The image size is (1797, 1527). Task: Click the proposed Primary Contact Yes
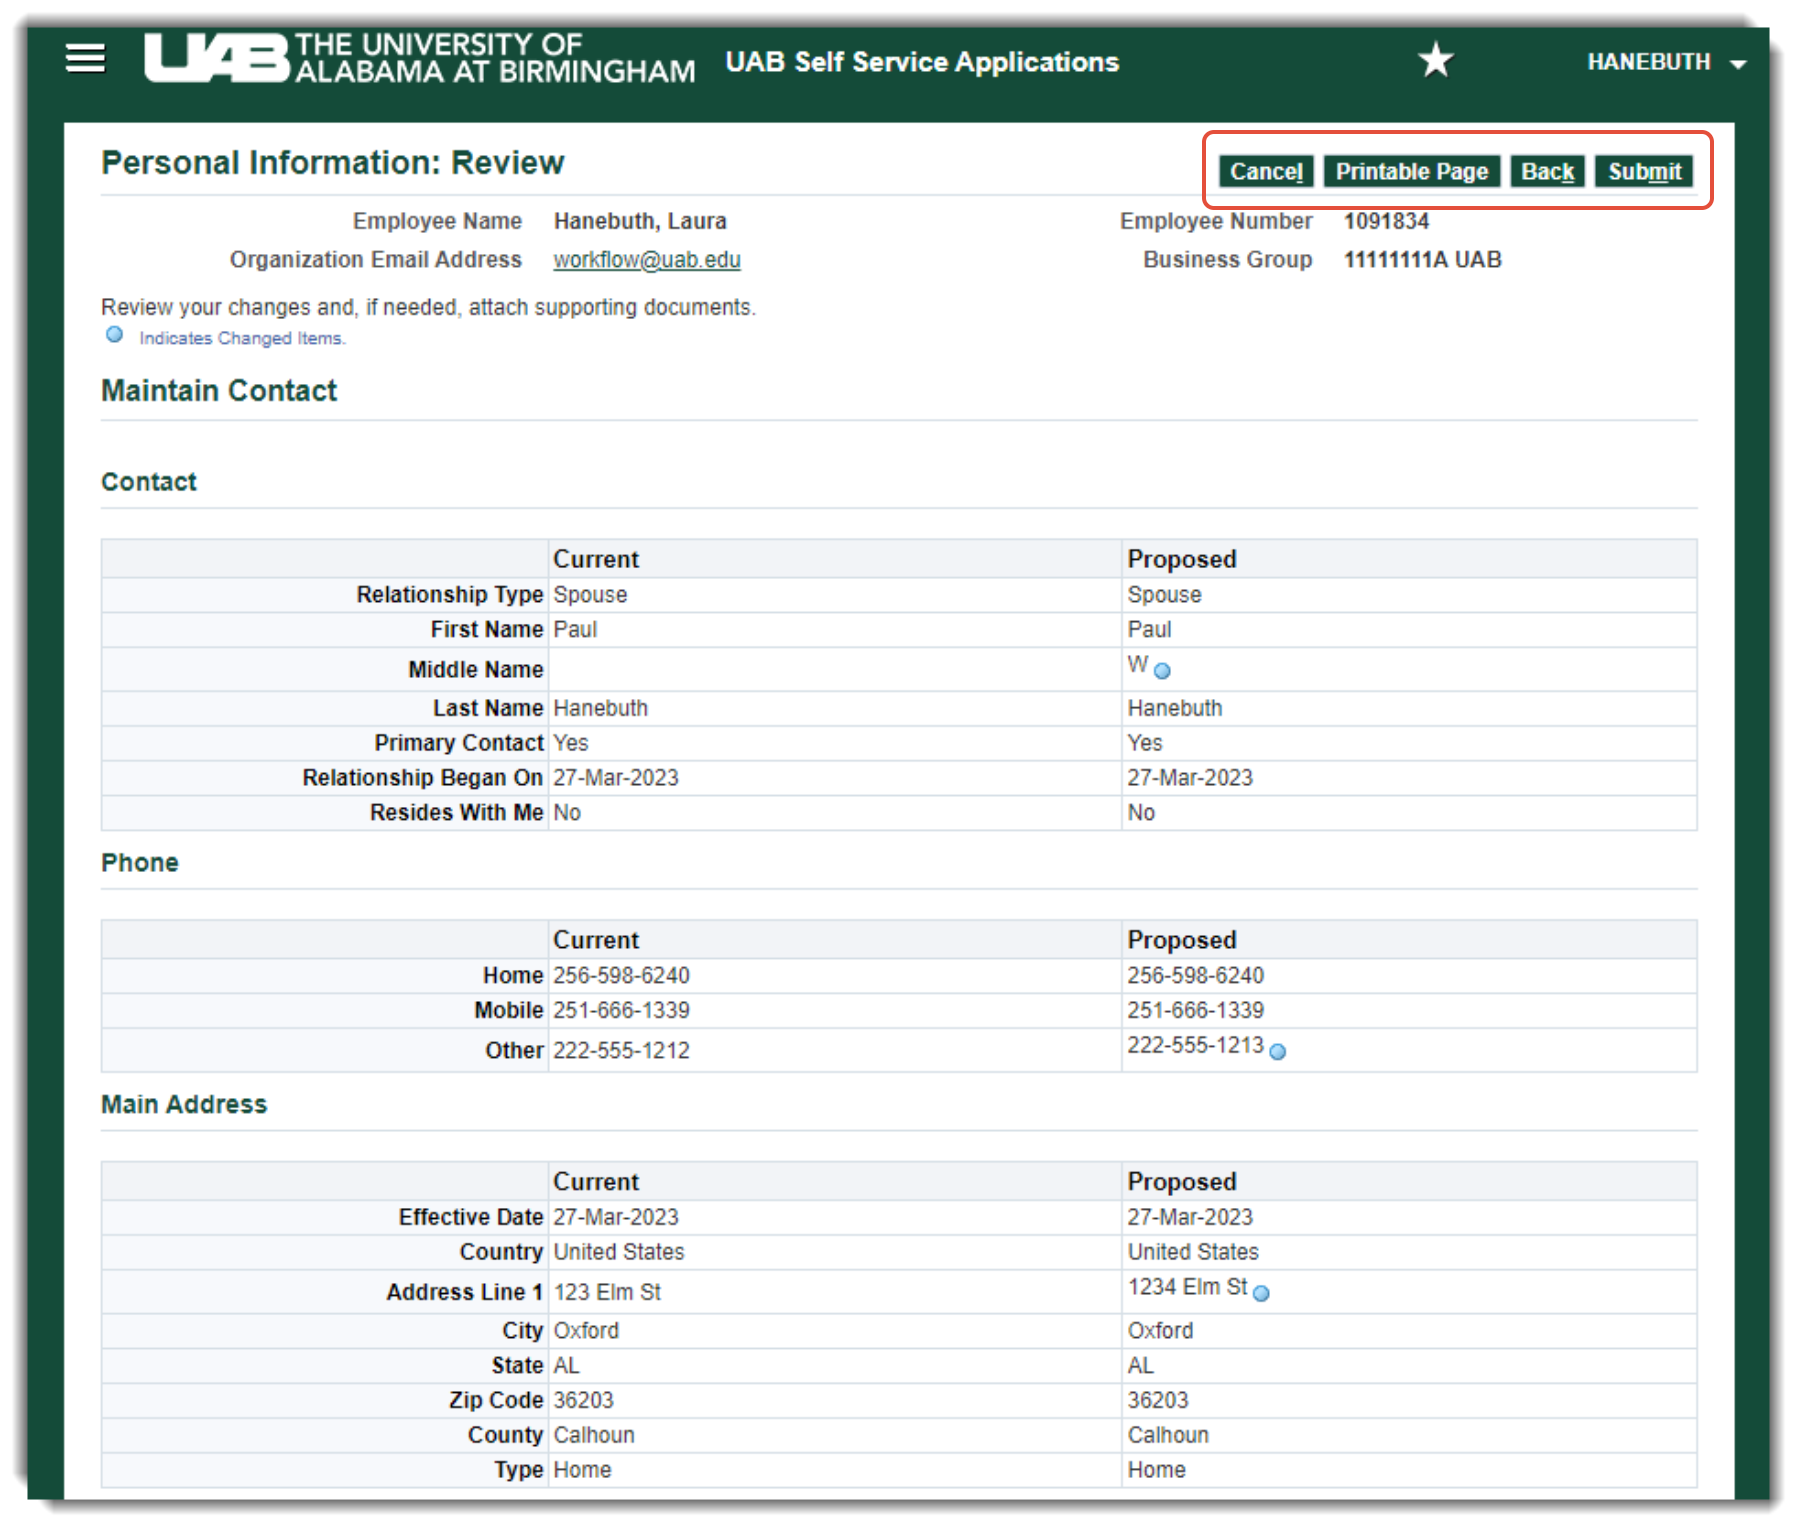point(1145,744)
